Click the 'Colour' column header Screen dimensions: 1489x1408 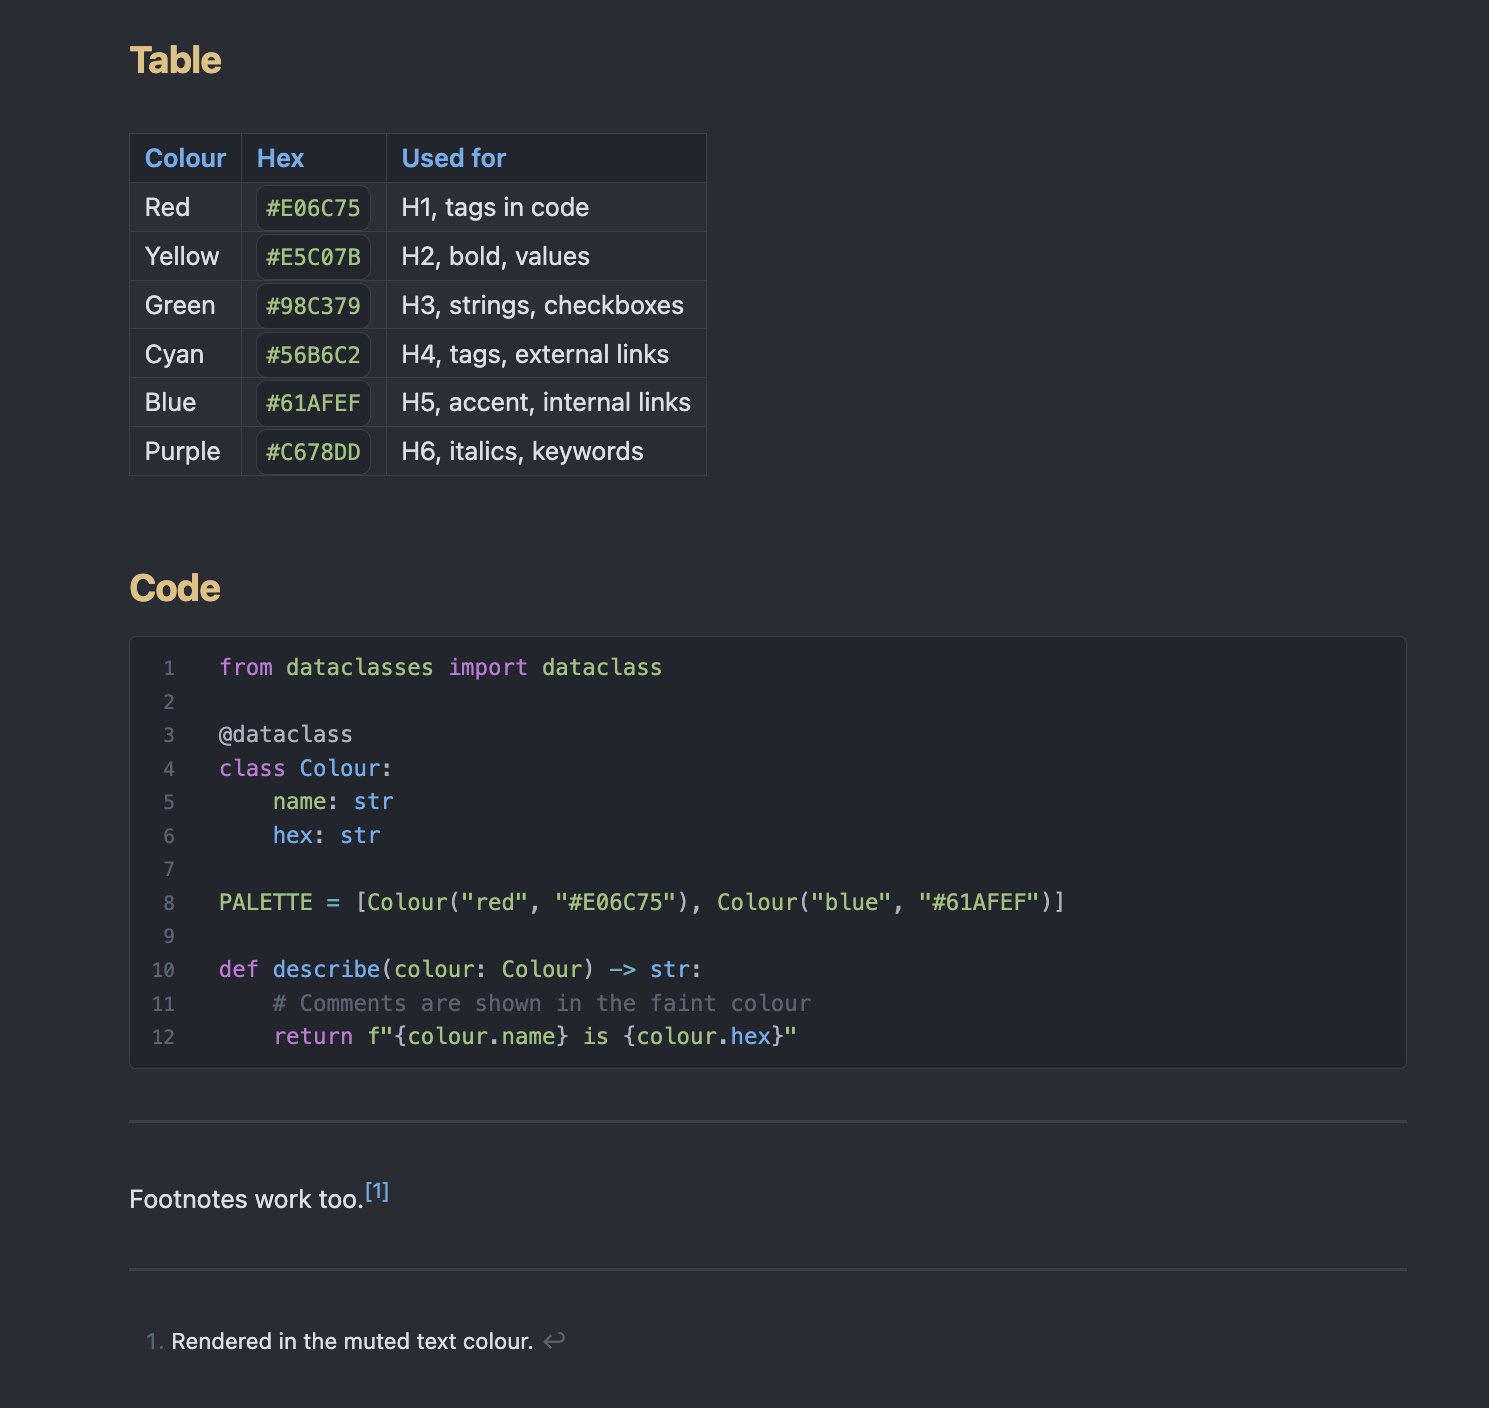click(185, 158)
